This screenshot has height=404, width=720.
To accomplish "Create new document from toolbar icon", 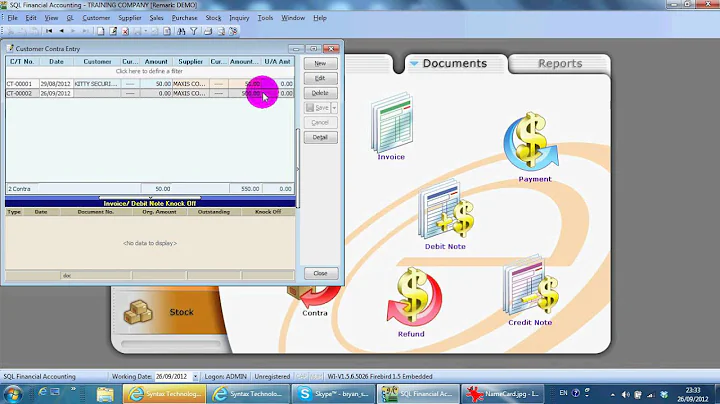I will (101, 31).
